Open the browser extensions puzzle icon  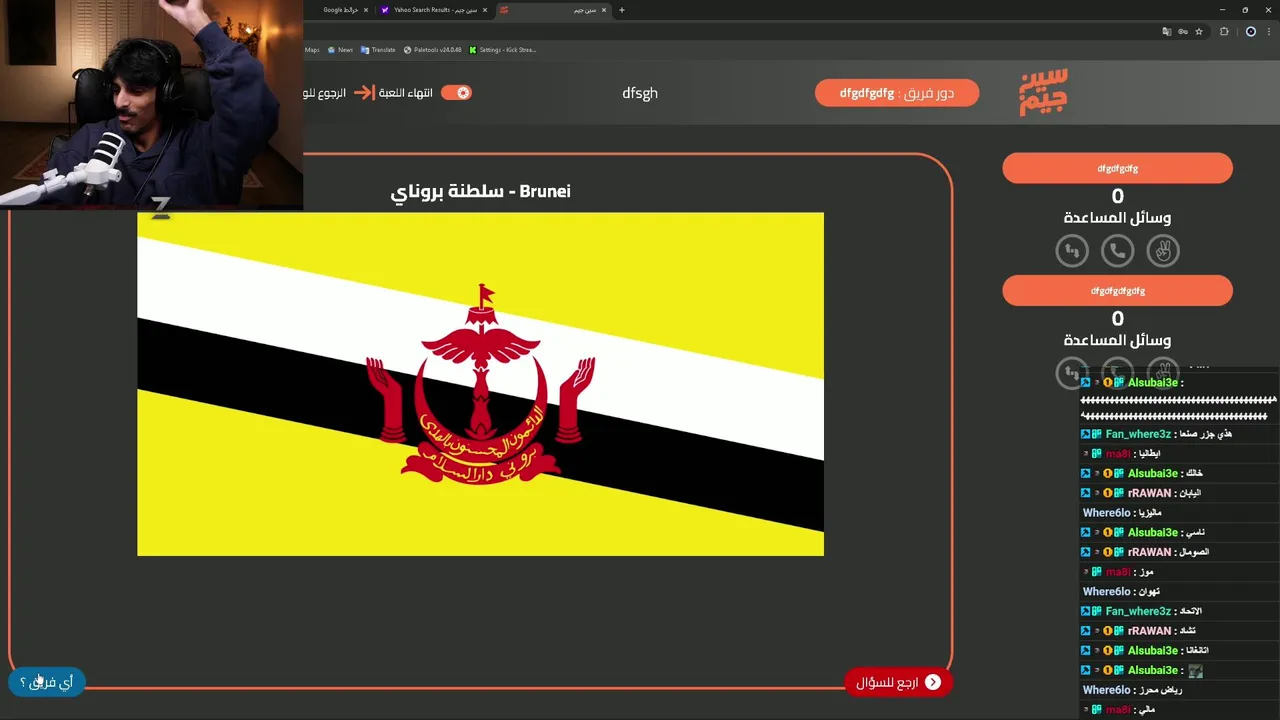point(1224,32)
